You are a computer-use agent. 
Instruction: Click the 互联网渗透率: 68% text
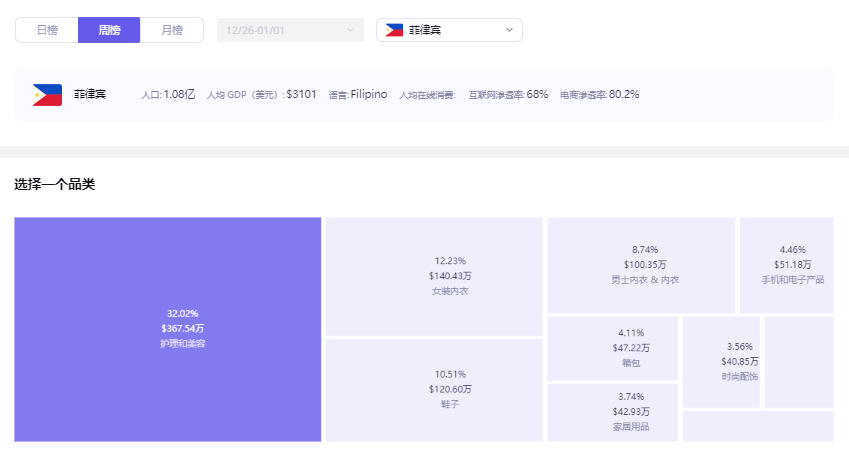[508, 95]
